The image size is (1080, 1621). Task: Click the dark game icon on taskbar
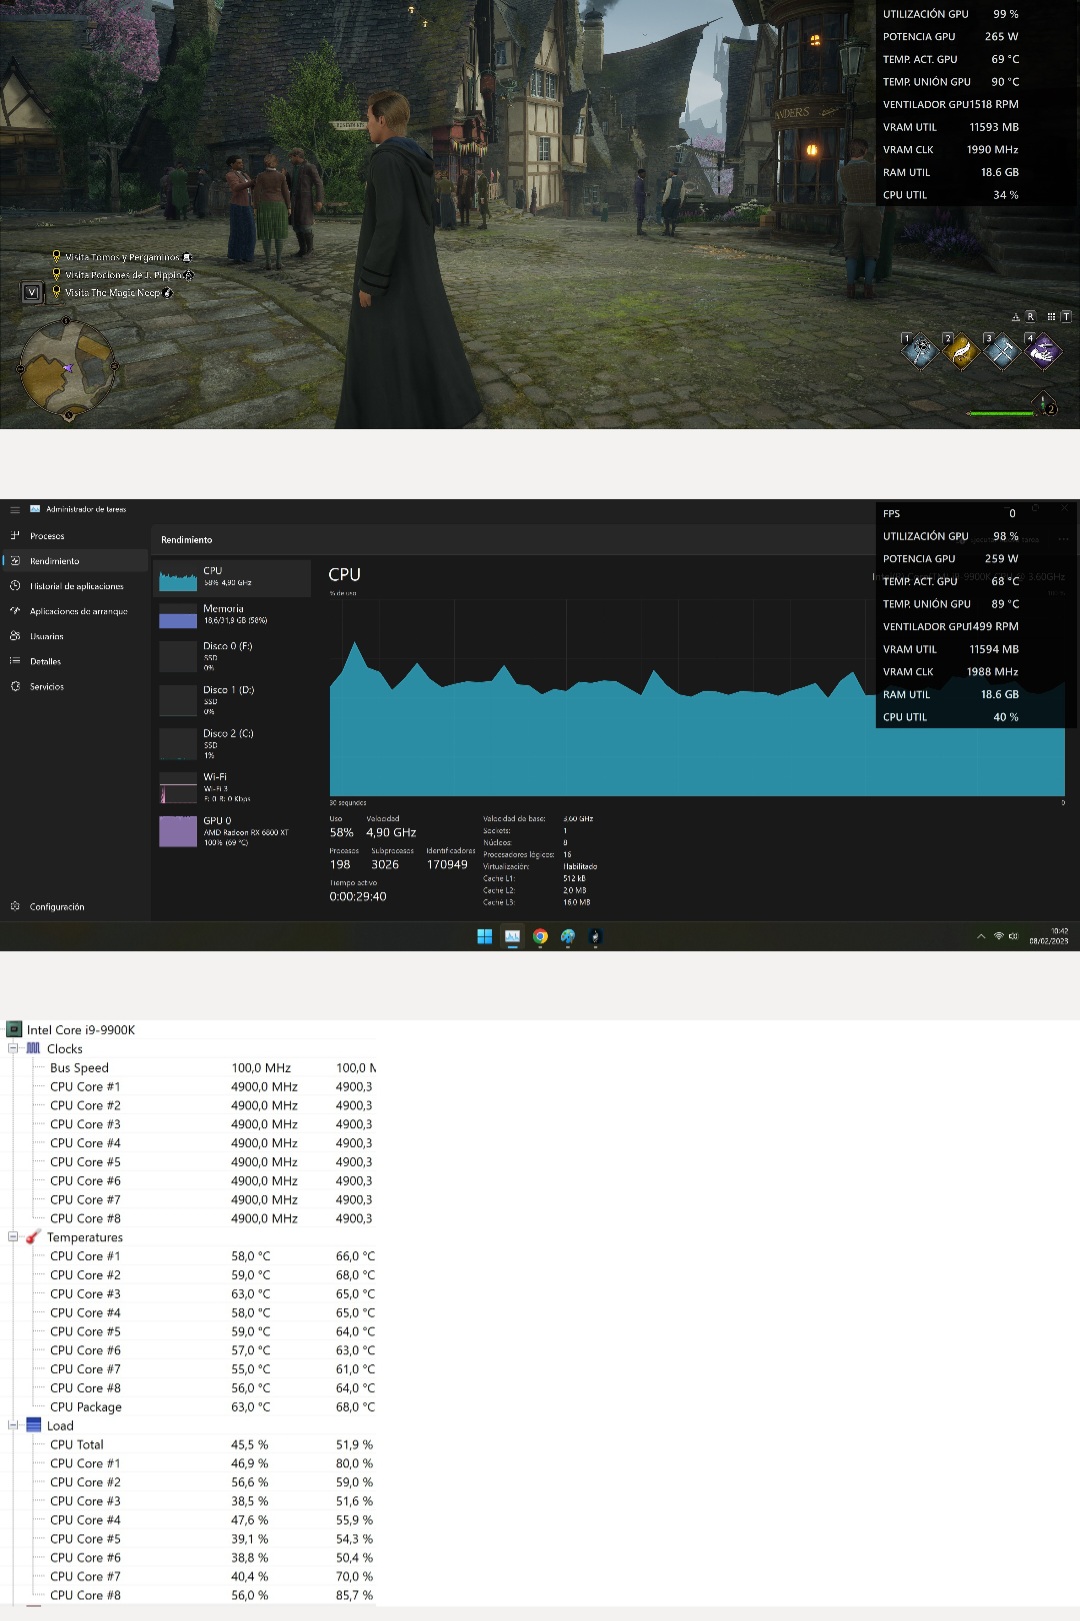point(595,937)
